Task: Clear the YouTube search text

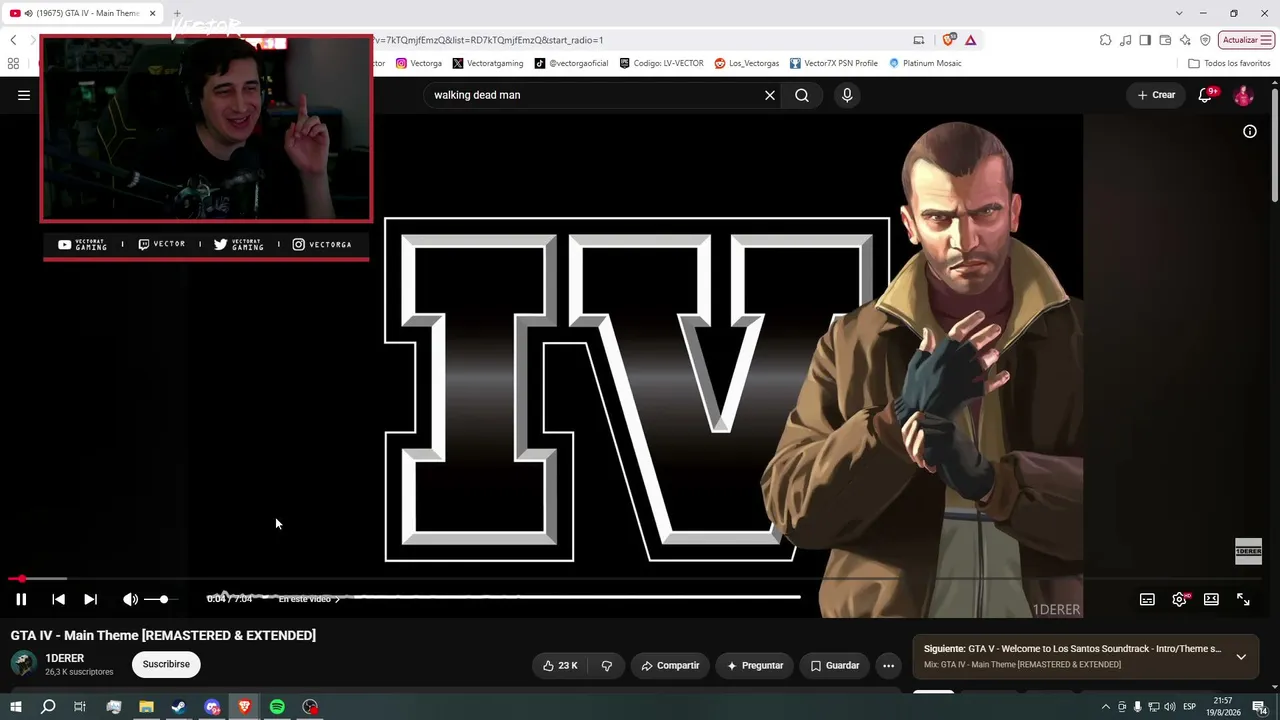Action: point(770,95)
